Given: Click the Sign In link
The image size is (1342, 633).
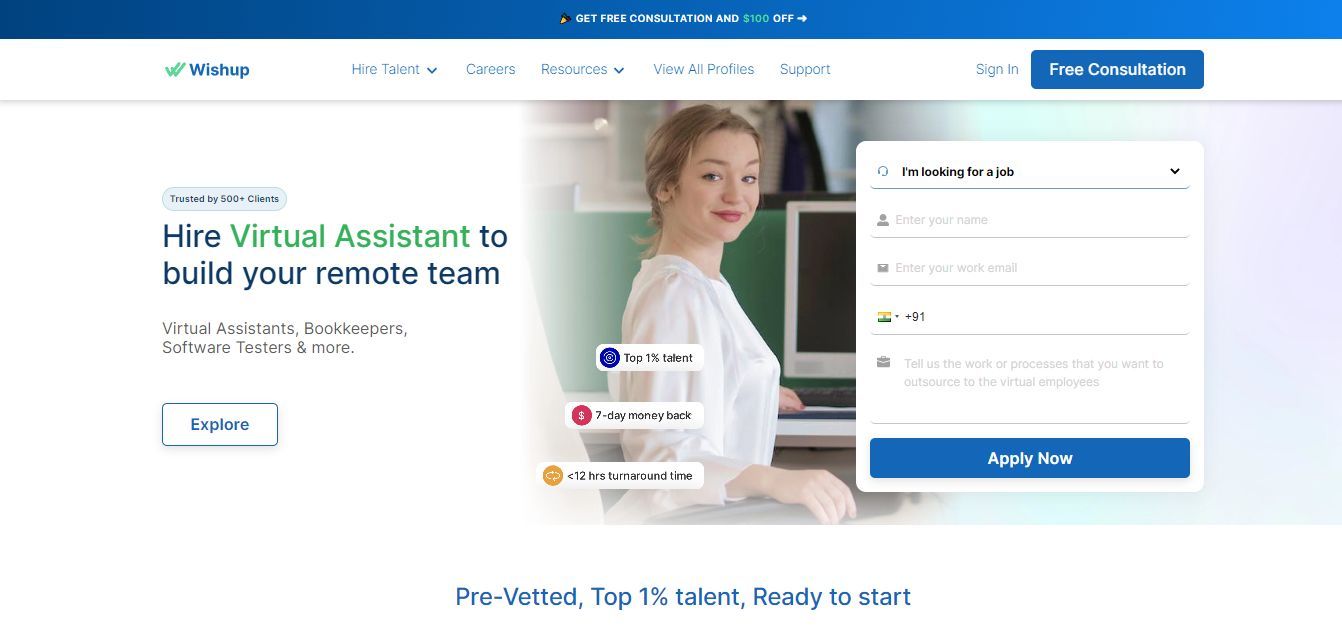Looking at the screenshot, I should pos(996,70).
